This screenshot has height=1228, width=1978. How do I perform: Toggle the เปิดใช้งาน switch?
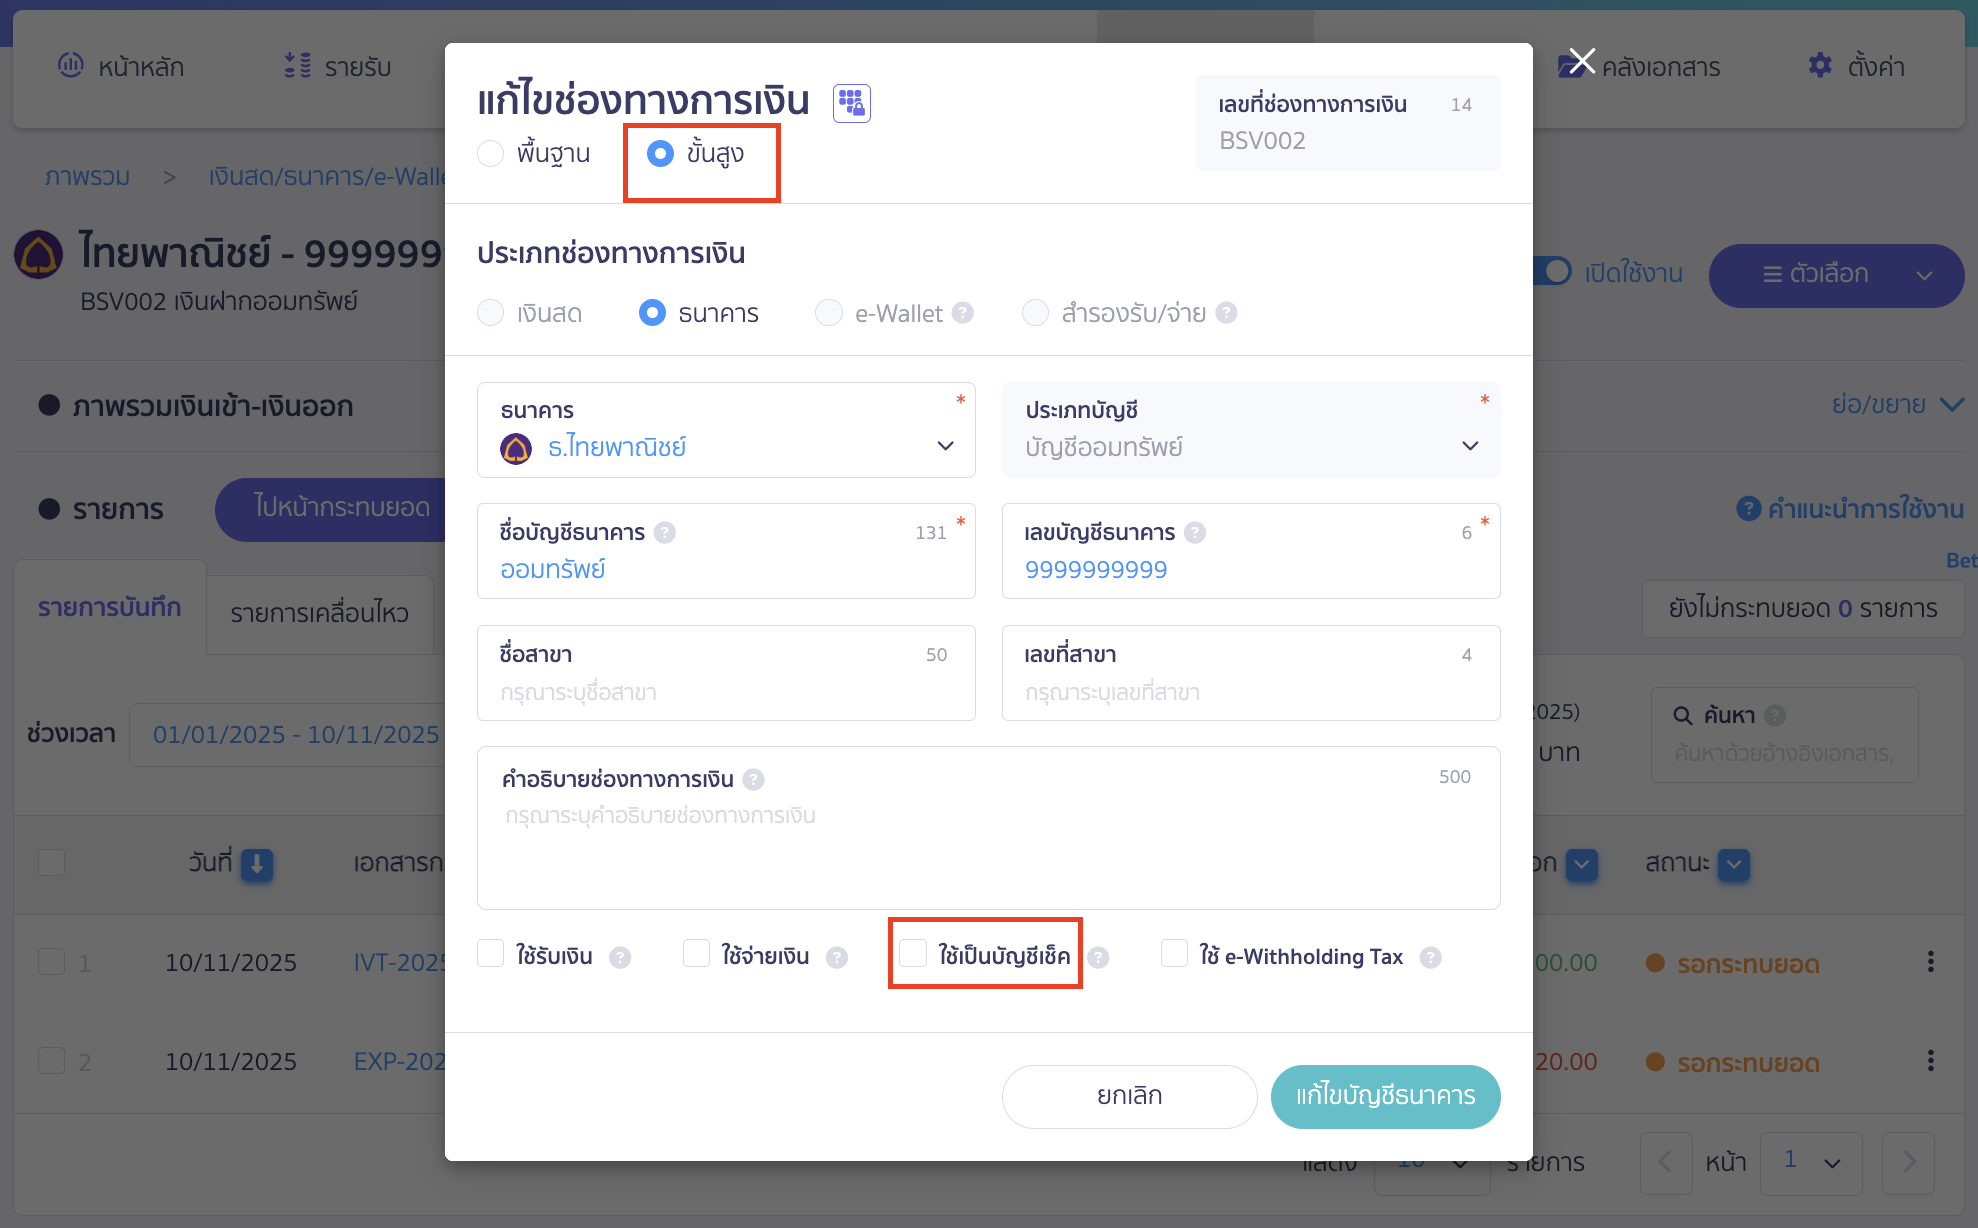click(x=1552, y=272)
